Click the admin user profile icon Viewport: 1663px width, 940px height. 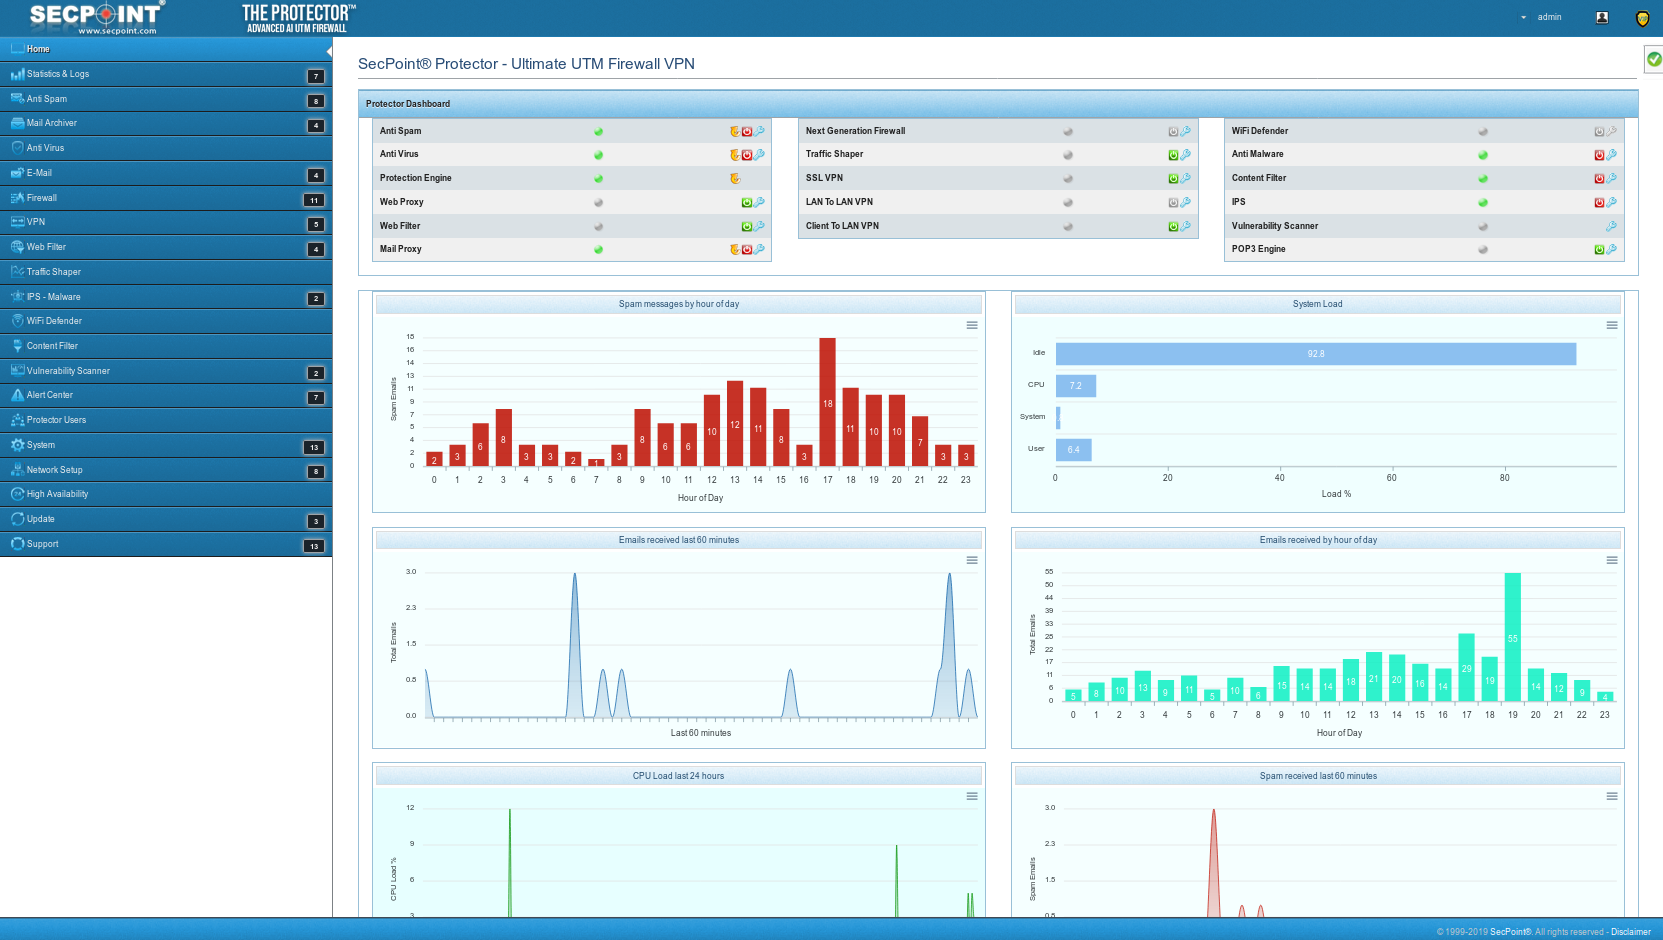pyautogui.click(x=1602, y=17)
